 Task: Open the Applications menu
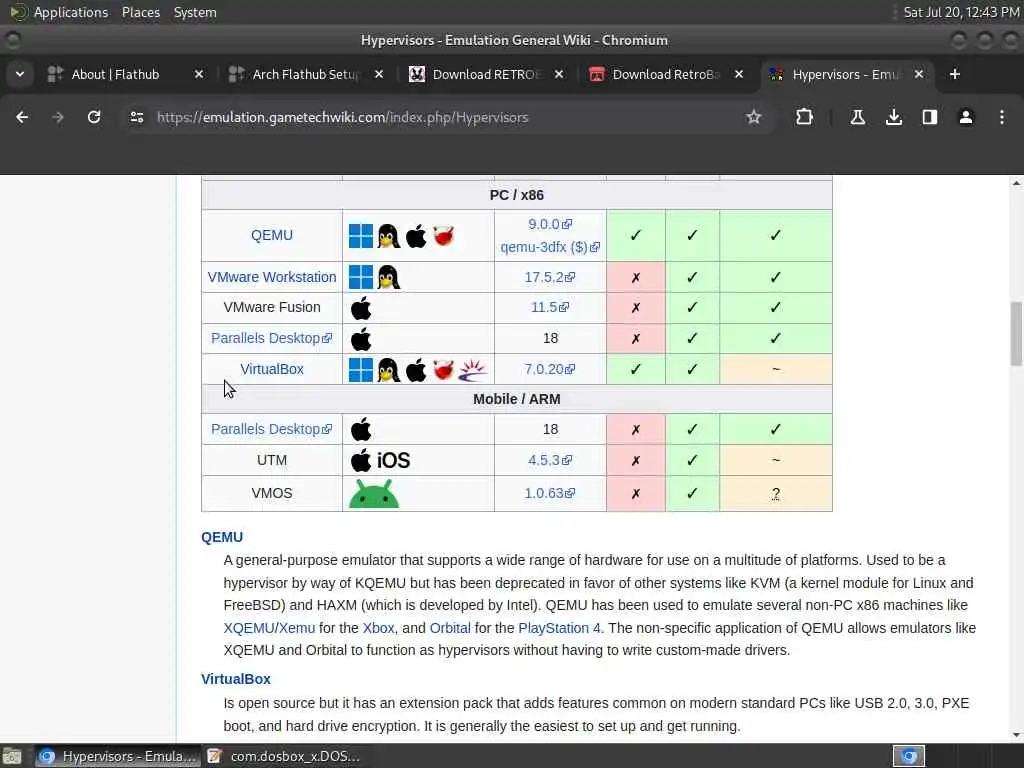(x=71, y=12)
